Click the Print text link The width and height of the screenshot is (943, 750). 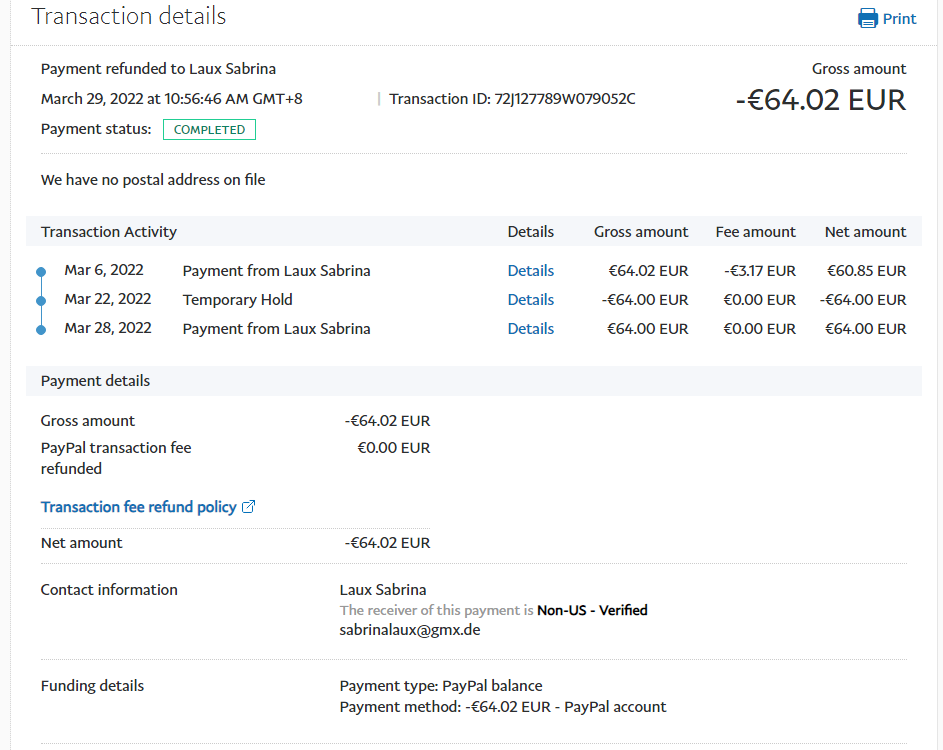tap(899, 19)
